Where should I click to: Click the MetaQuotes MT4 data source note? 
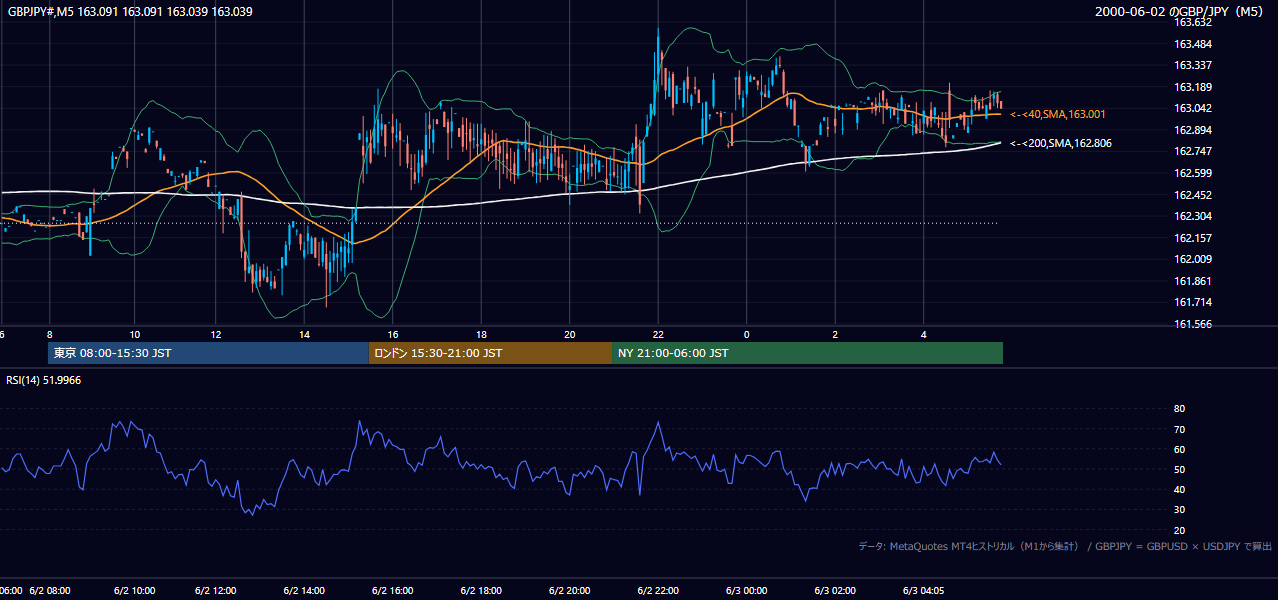[1065, 546]
